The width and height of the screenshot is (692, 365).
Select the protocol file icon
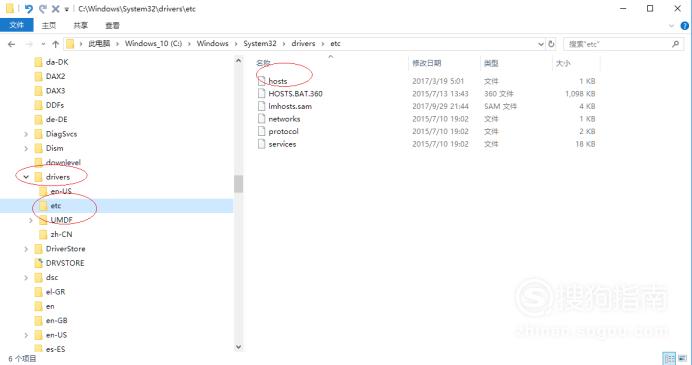coord(262,132)
